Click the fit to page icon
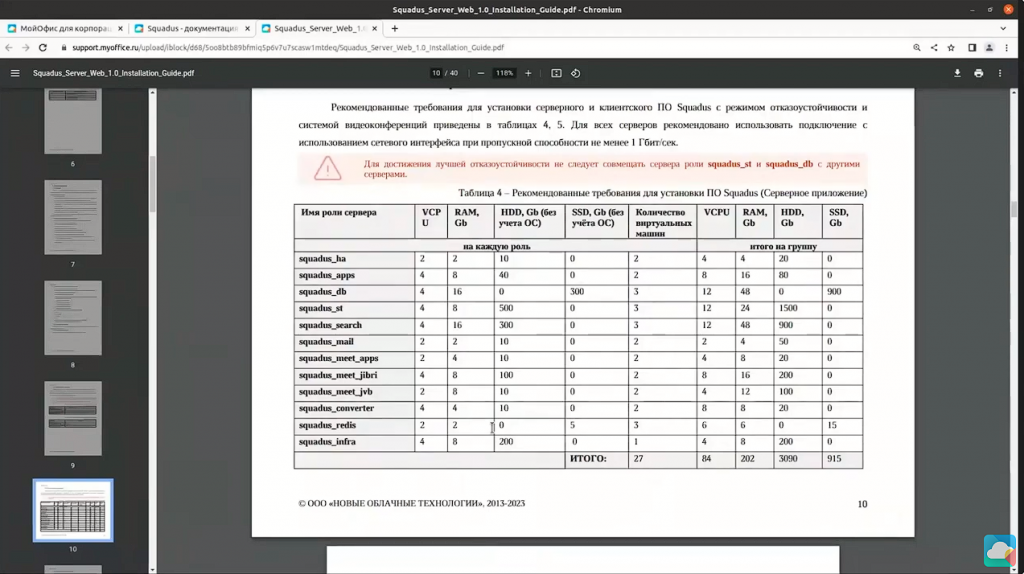 [x=556, y=73]
